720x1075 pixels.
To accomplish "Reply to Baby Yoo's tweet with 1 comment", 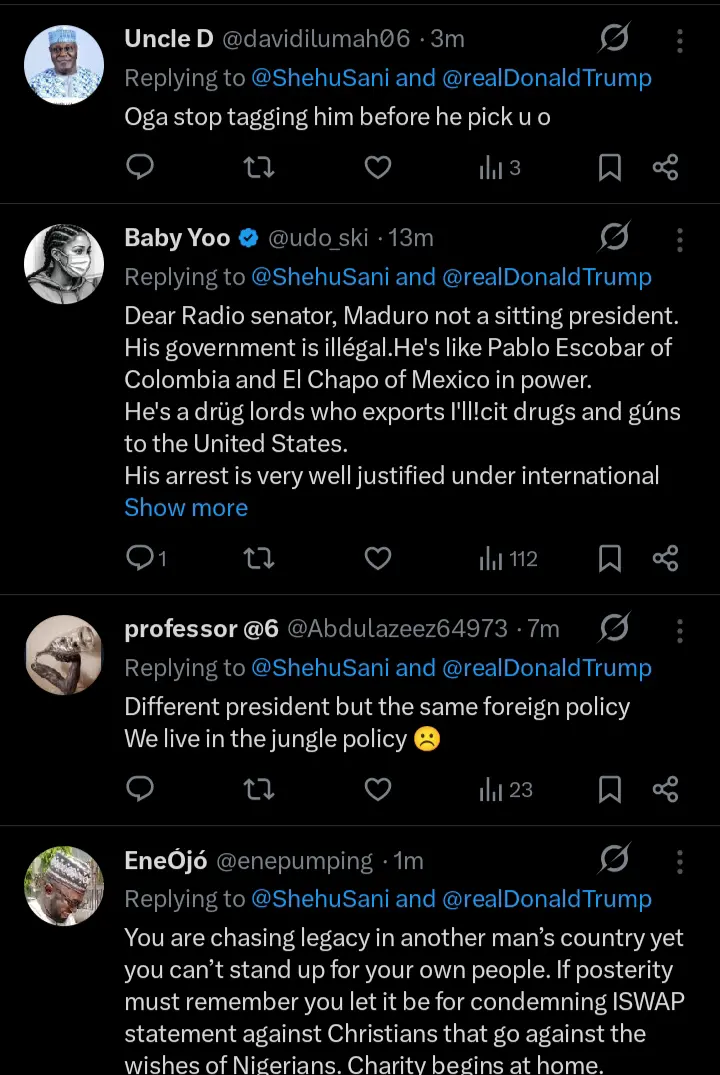I will tap(146, 558).
